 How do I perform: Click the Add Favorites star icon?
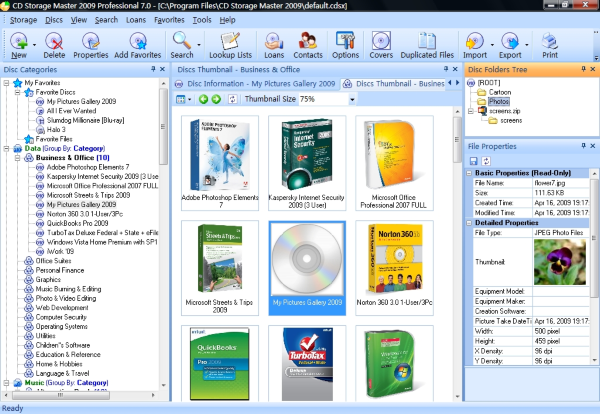point(136,44)
